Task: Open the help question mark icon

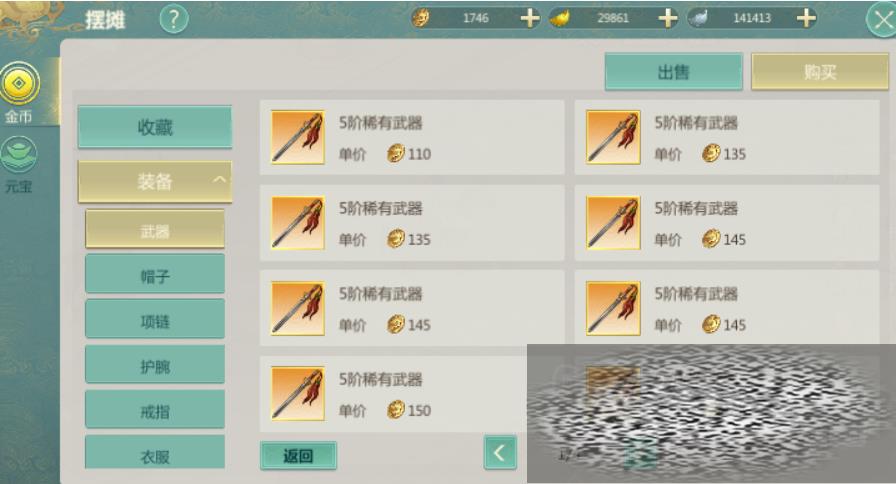Action: (174, 19)
